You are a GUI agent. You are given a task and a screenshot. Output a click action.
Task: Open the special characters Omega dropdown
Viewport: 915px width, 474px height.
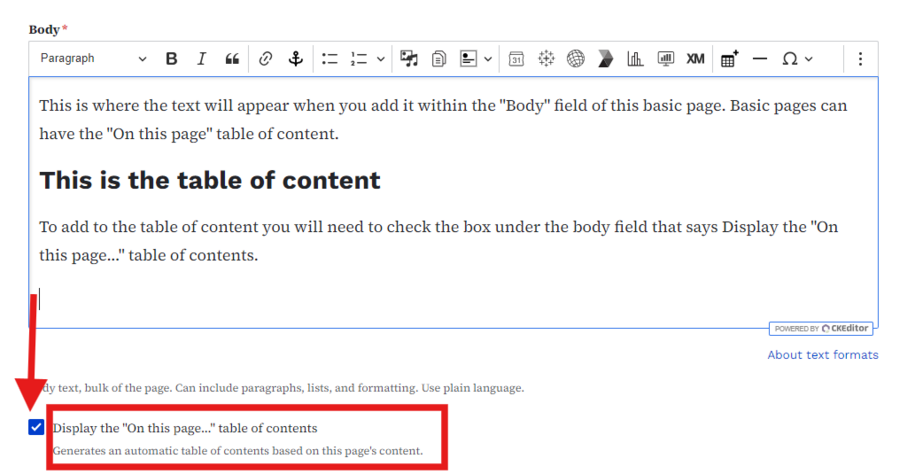pos(796,59)
